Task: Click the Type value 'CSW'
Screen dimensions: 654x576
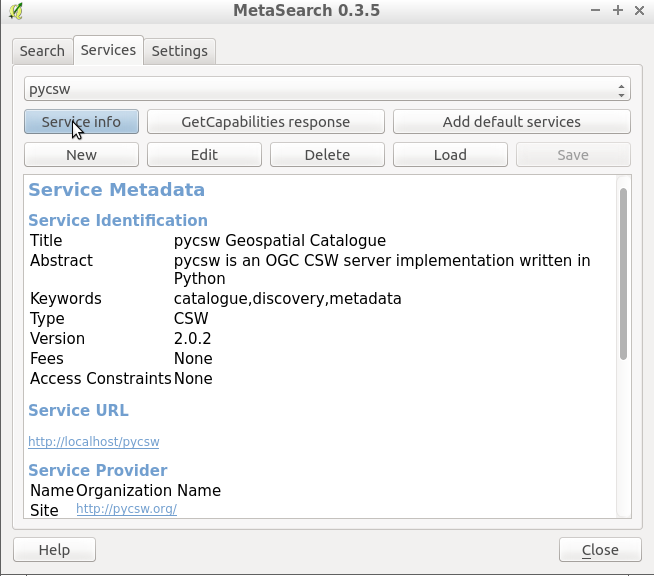Action: (191, 319)
